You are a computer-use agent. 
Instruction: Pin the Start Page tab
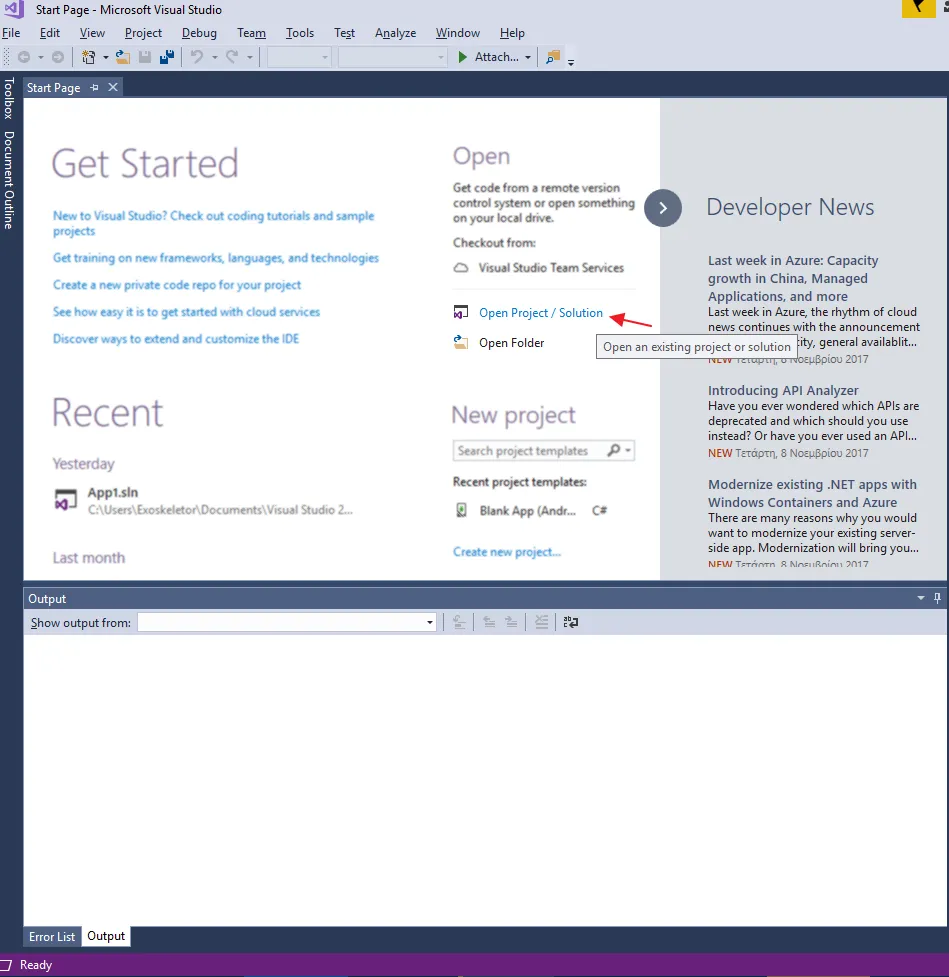pos(94,88)
